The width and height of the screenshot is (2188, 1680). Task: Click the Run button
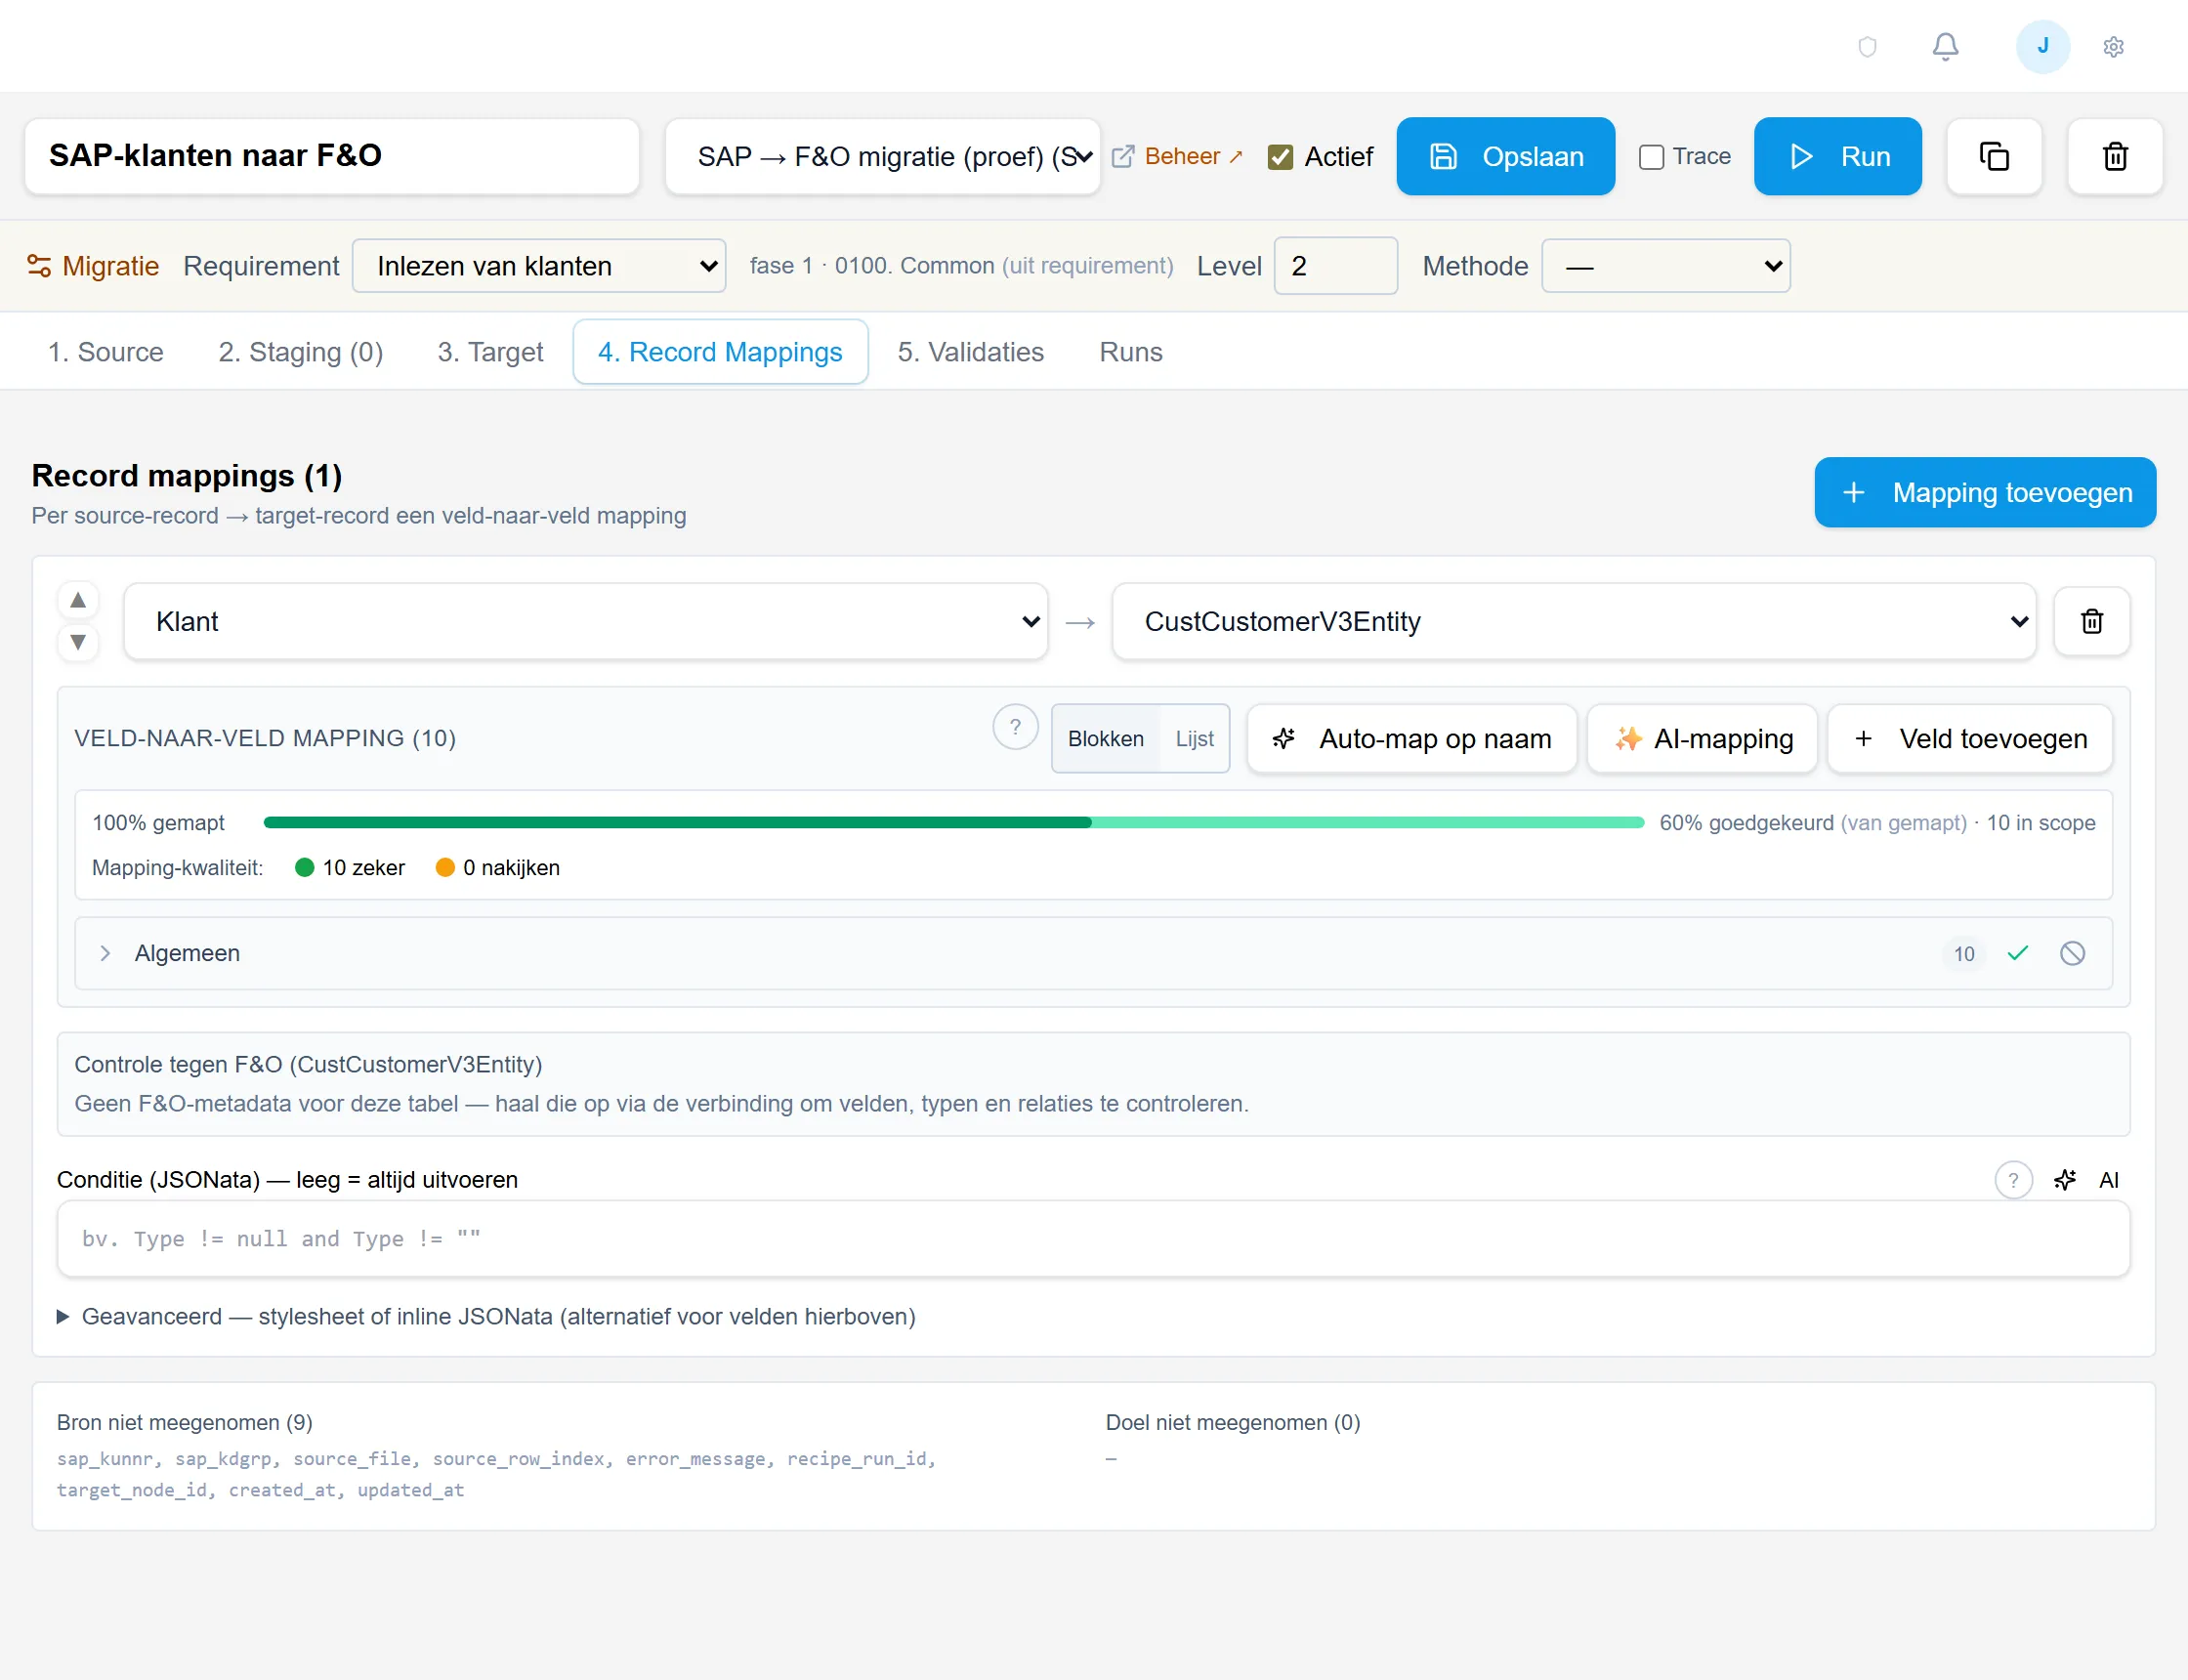[x=1837, y=156]
